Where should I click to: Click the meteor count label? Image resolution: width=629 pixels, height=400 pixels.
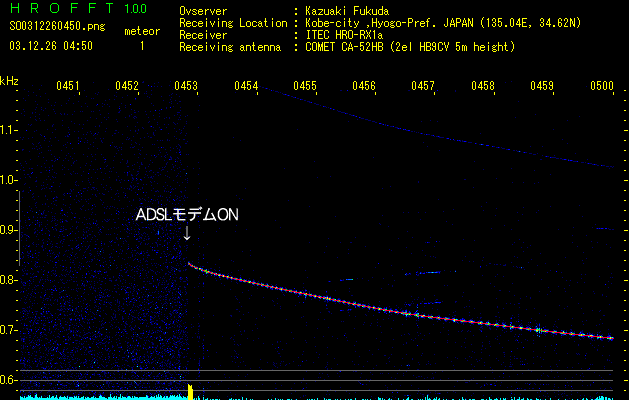141,31
